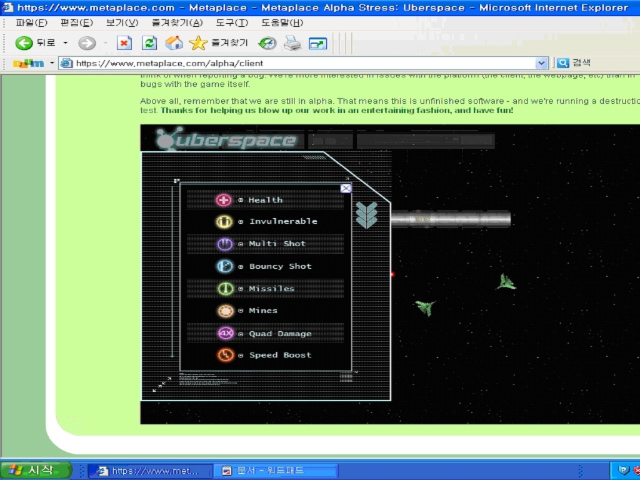Open the 시작 Start button
640x480 pixels.
coord(36,470)
